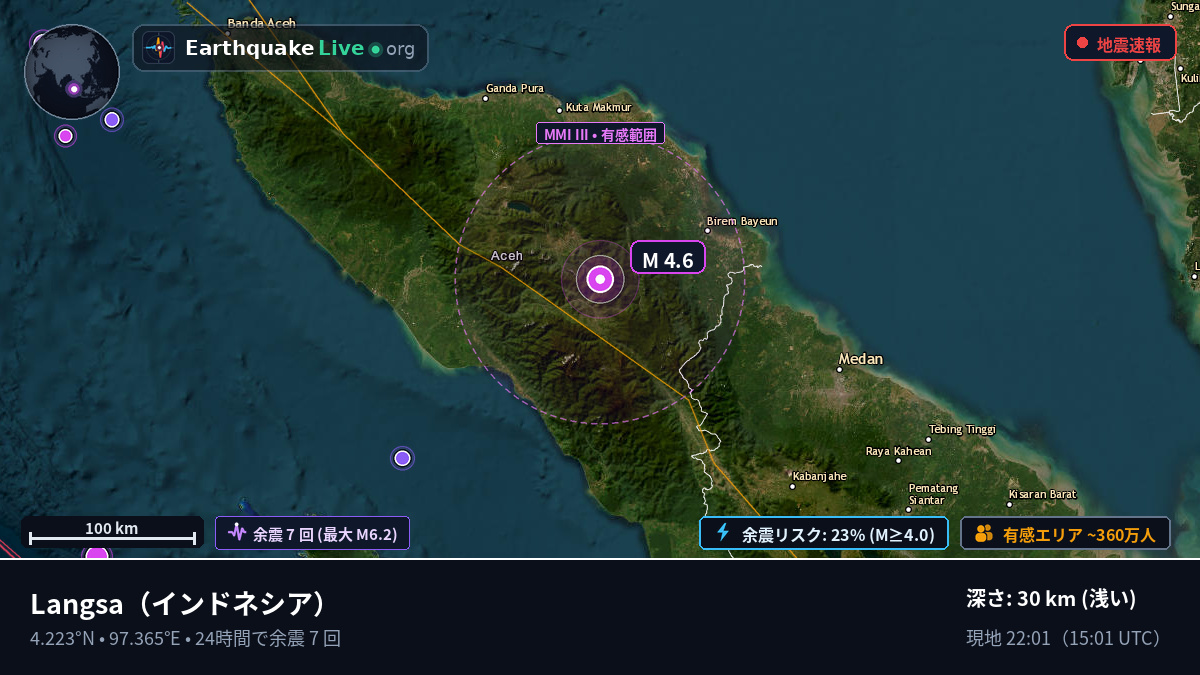Screen dimensions: 1200x675
Task: Click the Earthquake Live compass logo icon
Action: pos(159,48)
